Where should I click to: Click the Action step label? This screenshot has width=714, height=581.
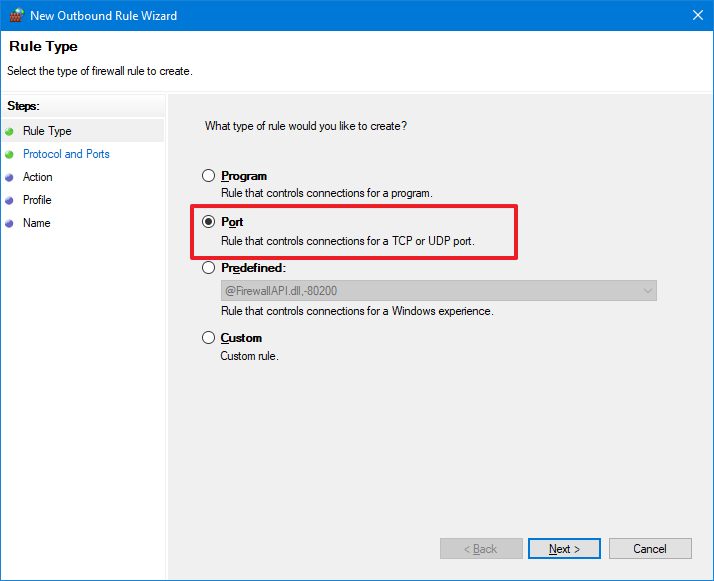pyautogui.click(x=38, y=177)
